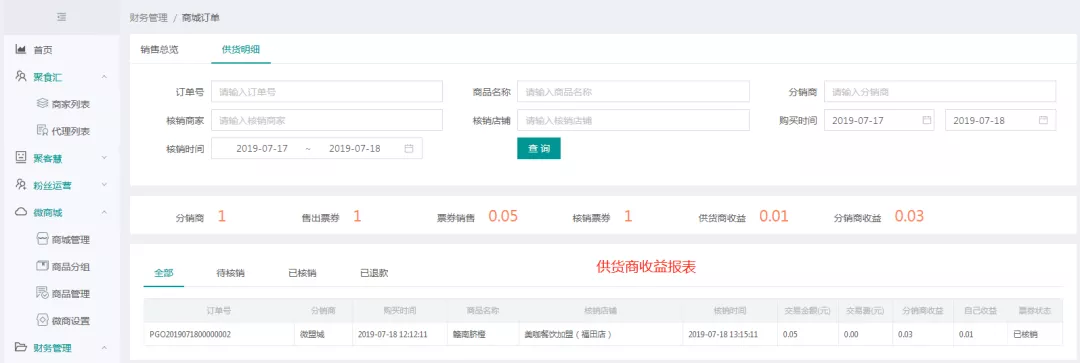
Task: Open calendar in 核销时间 date range
Action: point(409,148)
